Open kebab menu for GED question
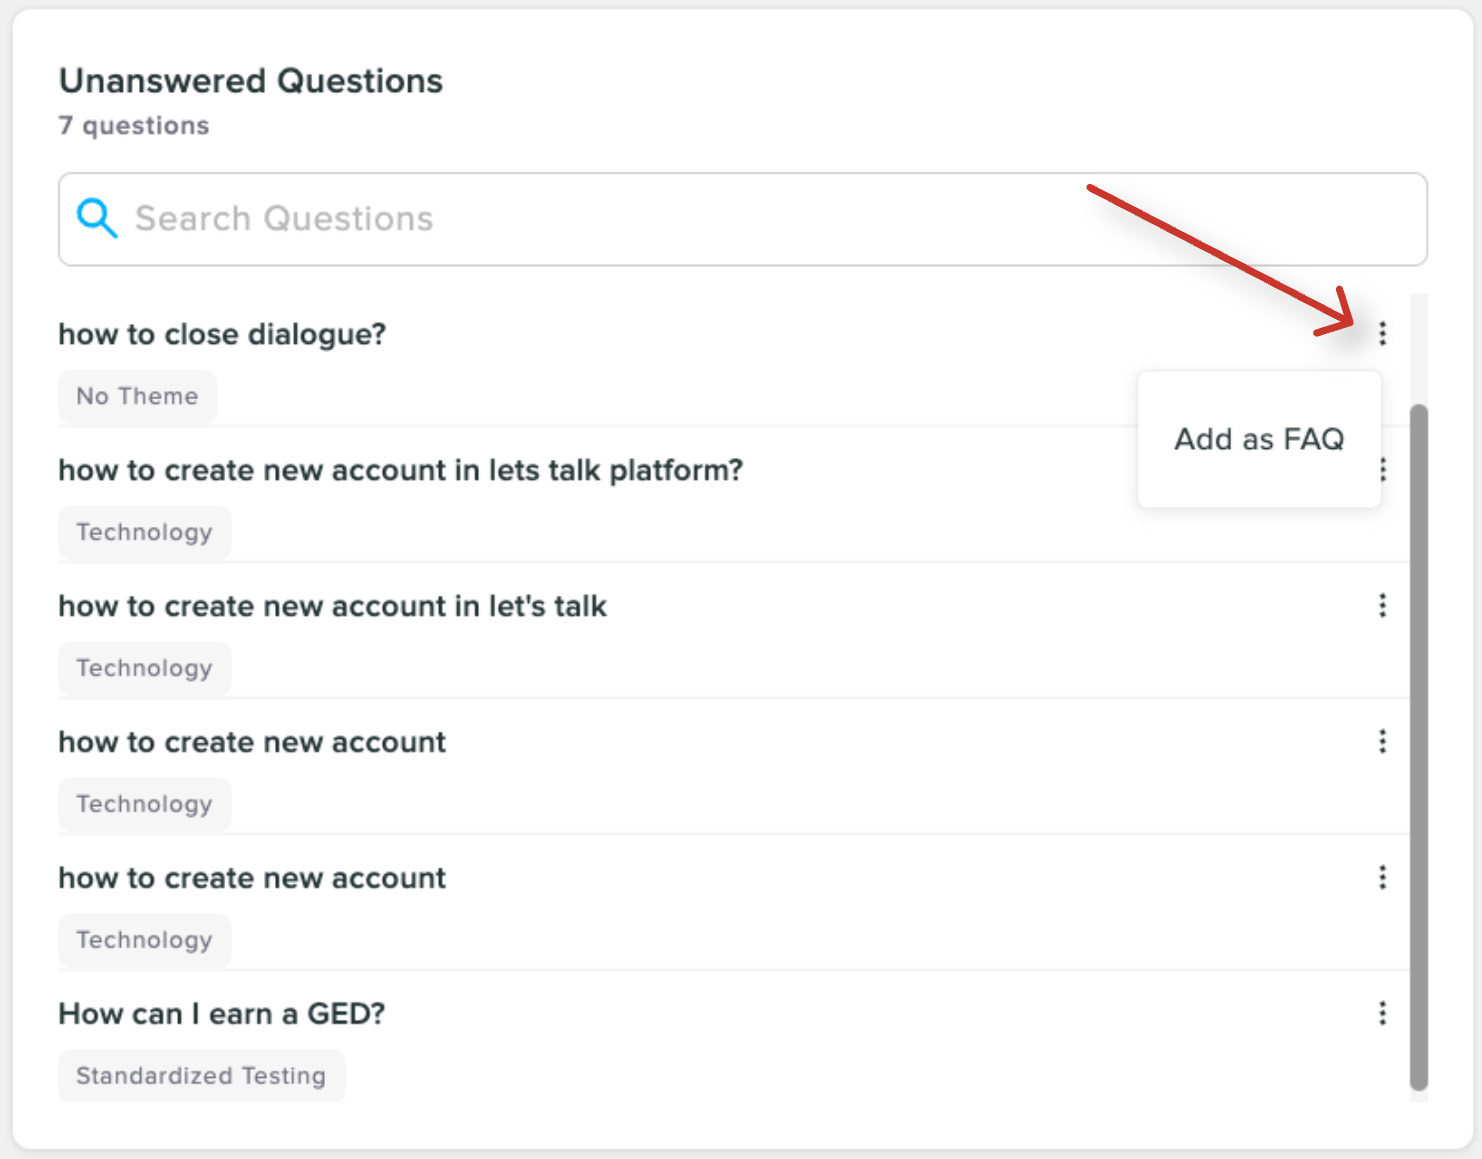Screen dimensions: 1482x1159 1382,1013
